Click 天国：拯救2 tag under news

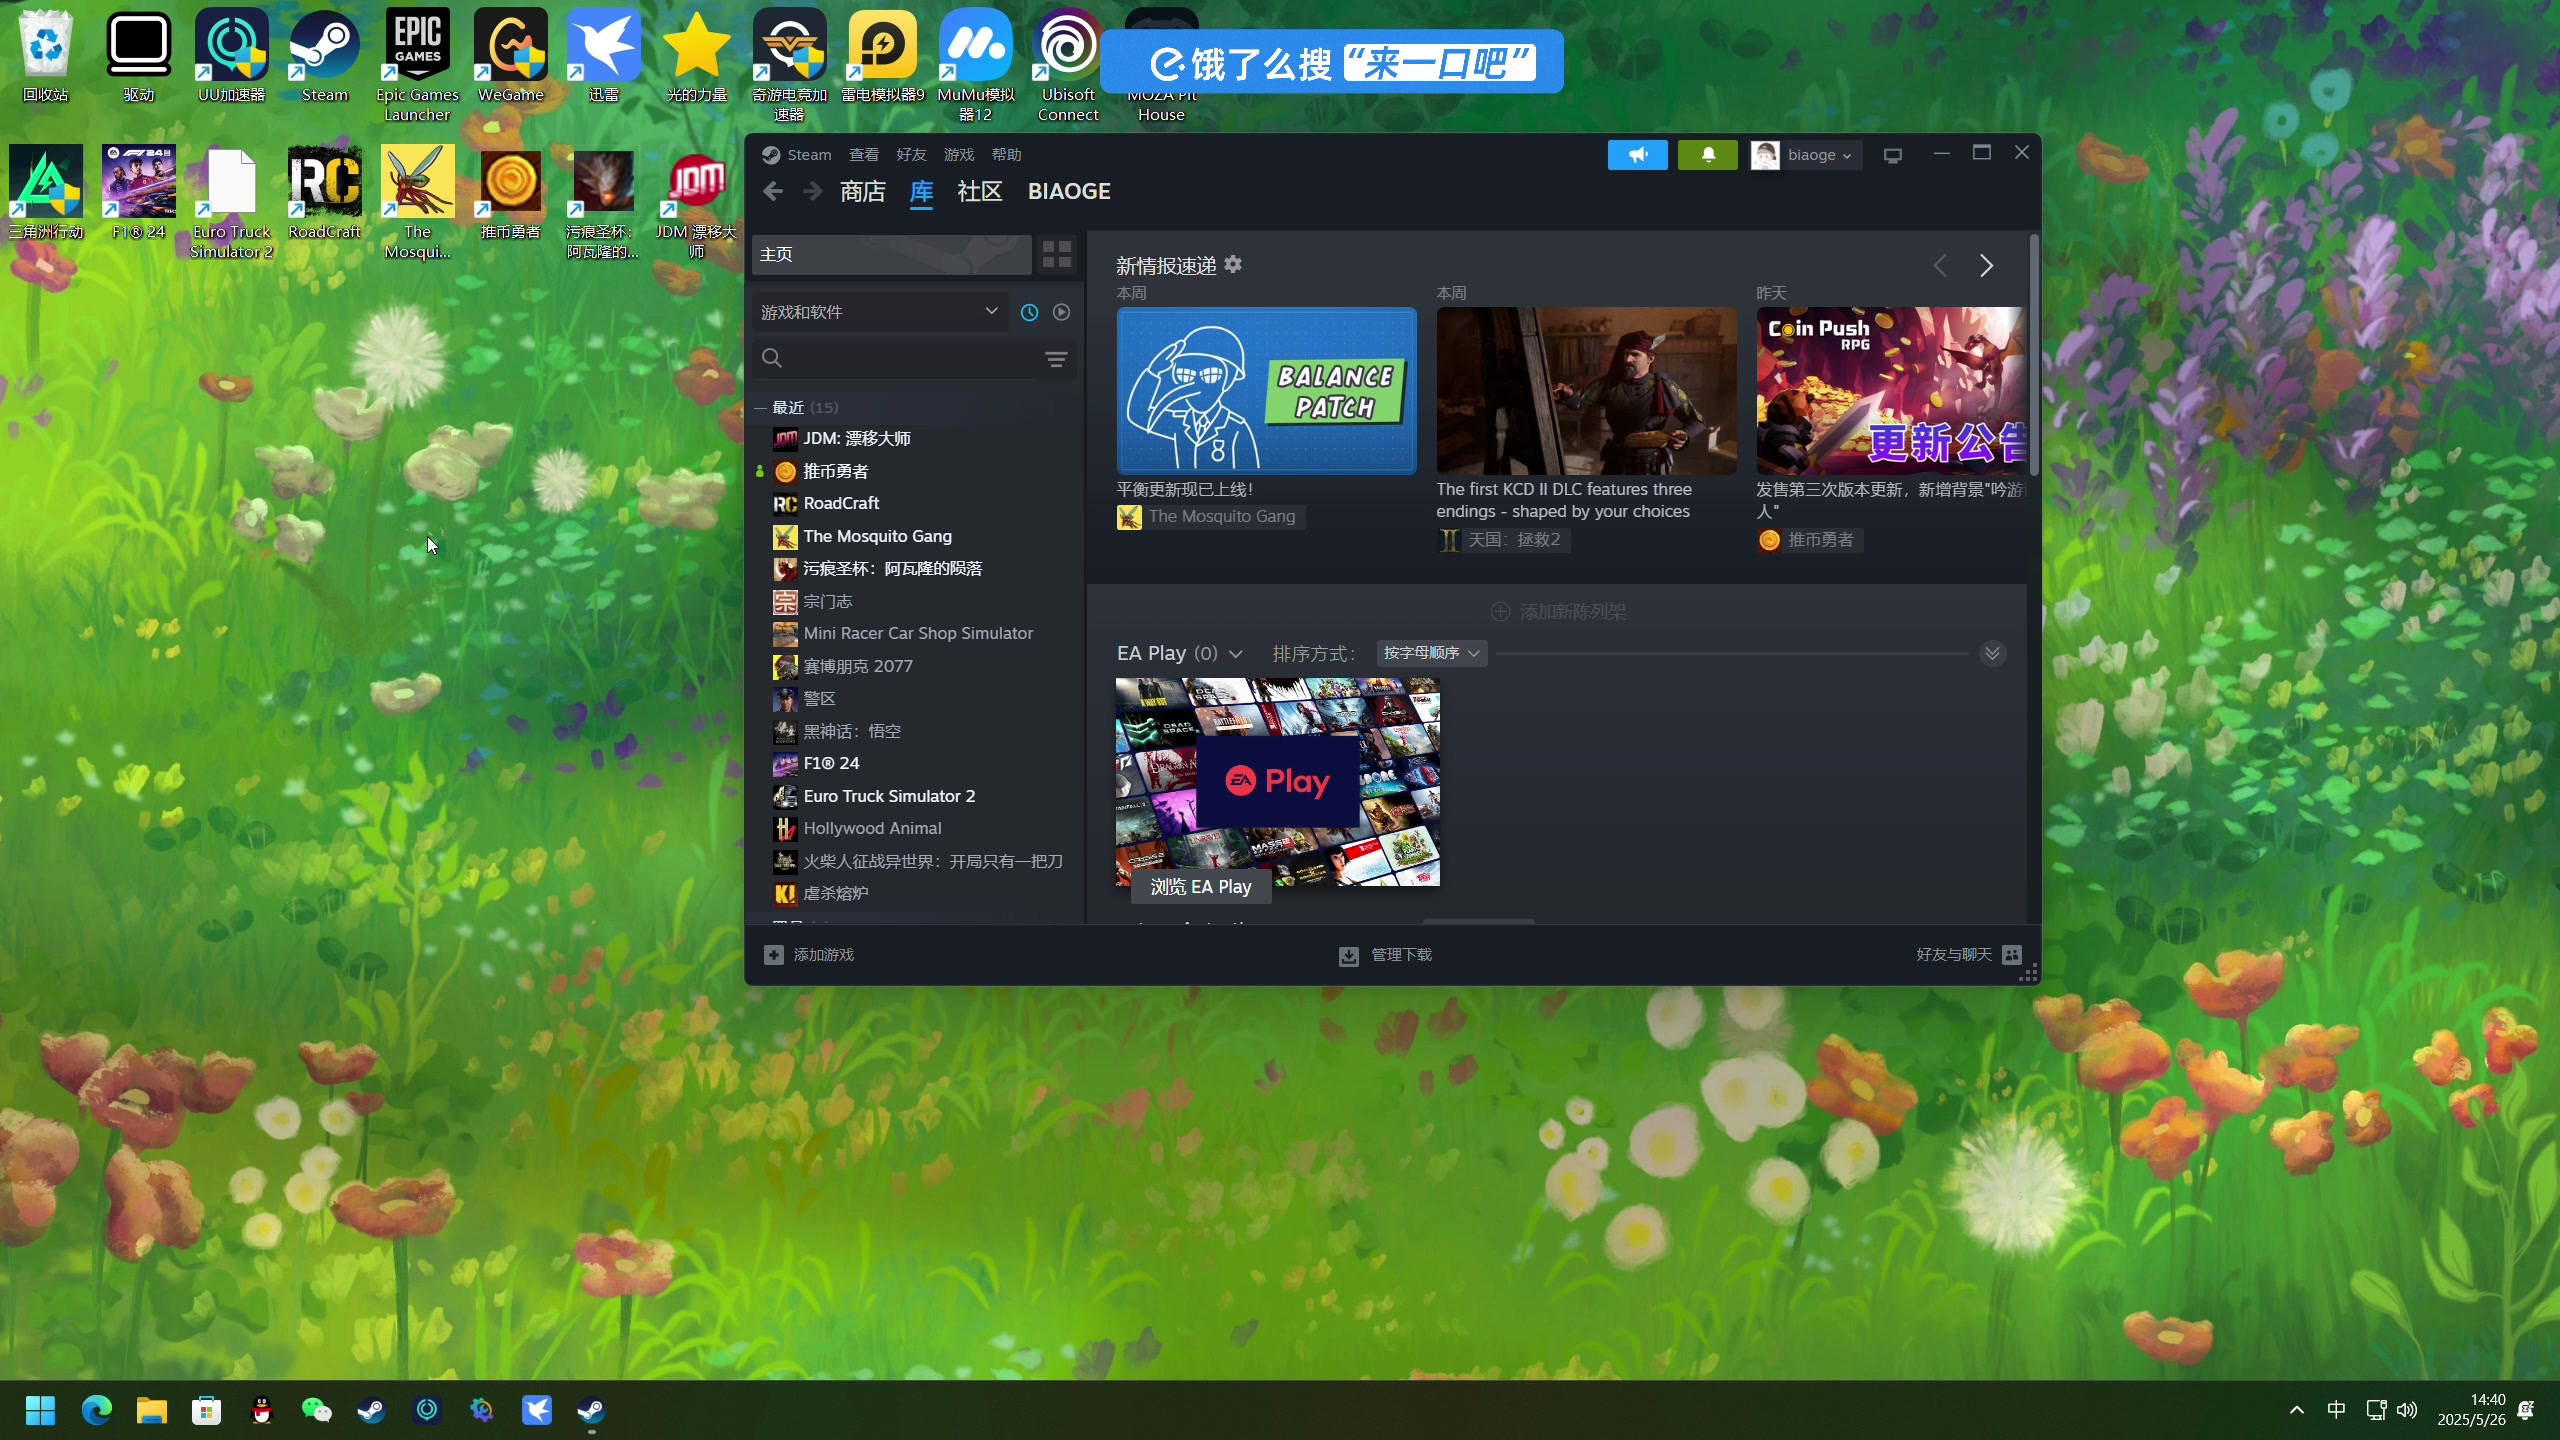click(1503, 540)
